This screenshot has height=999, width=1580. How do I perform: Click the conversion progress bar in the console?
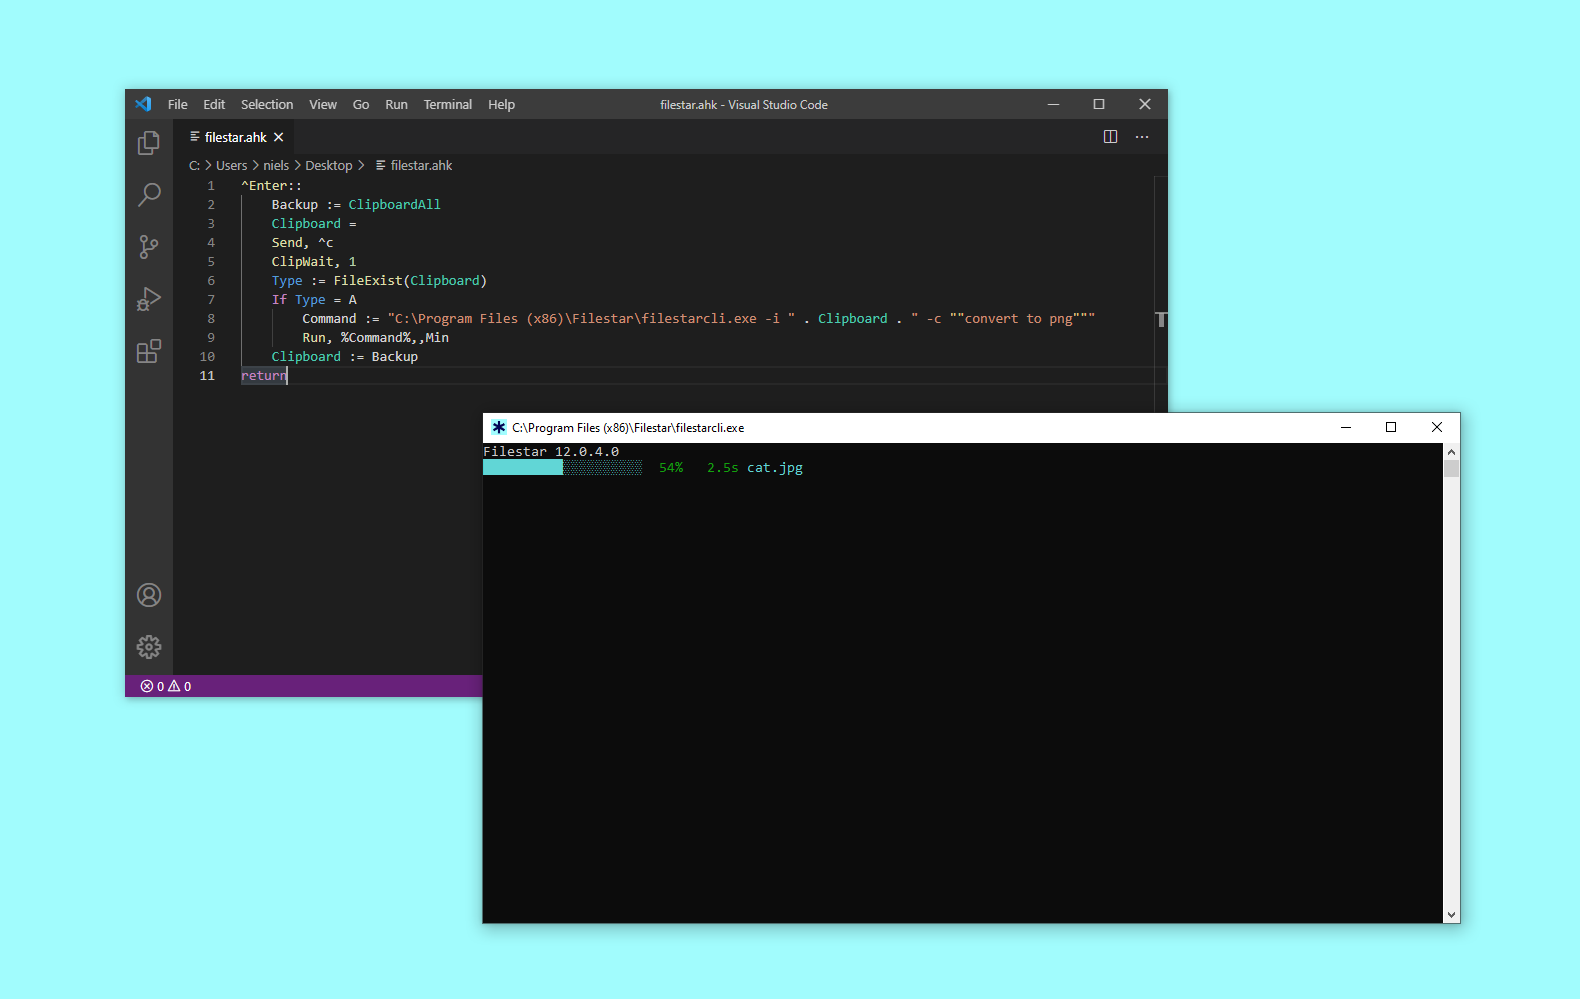pyautogui.click(x=562, y=467)
